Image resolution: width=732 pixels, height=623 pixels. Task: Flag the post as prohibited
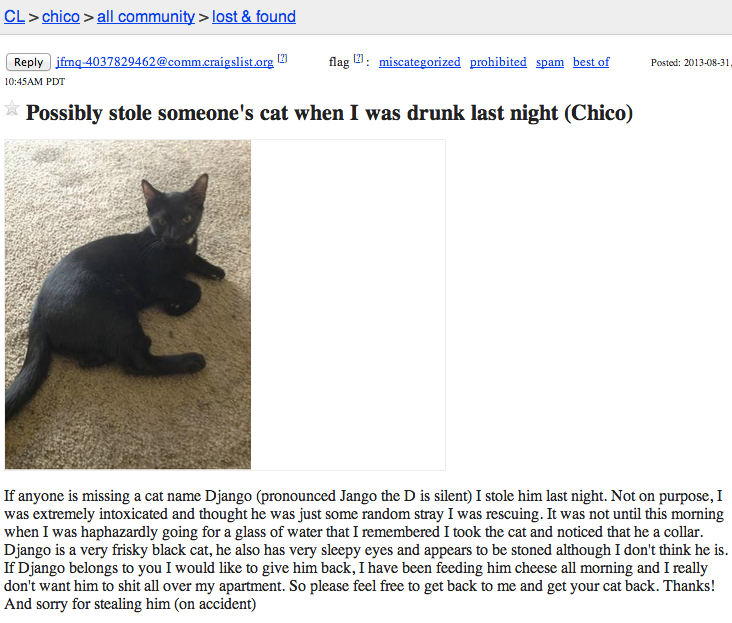point(498,62)
